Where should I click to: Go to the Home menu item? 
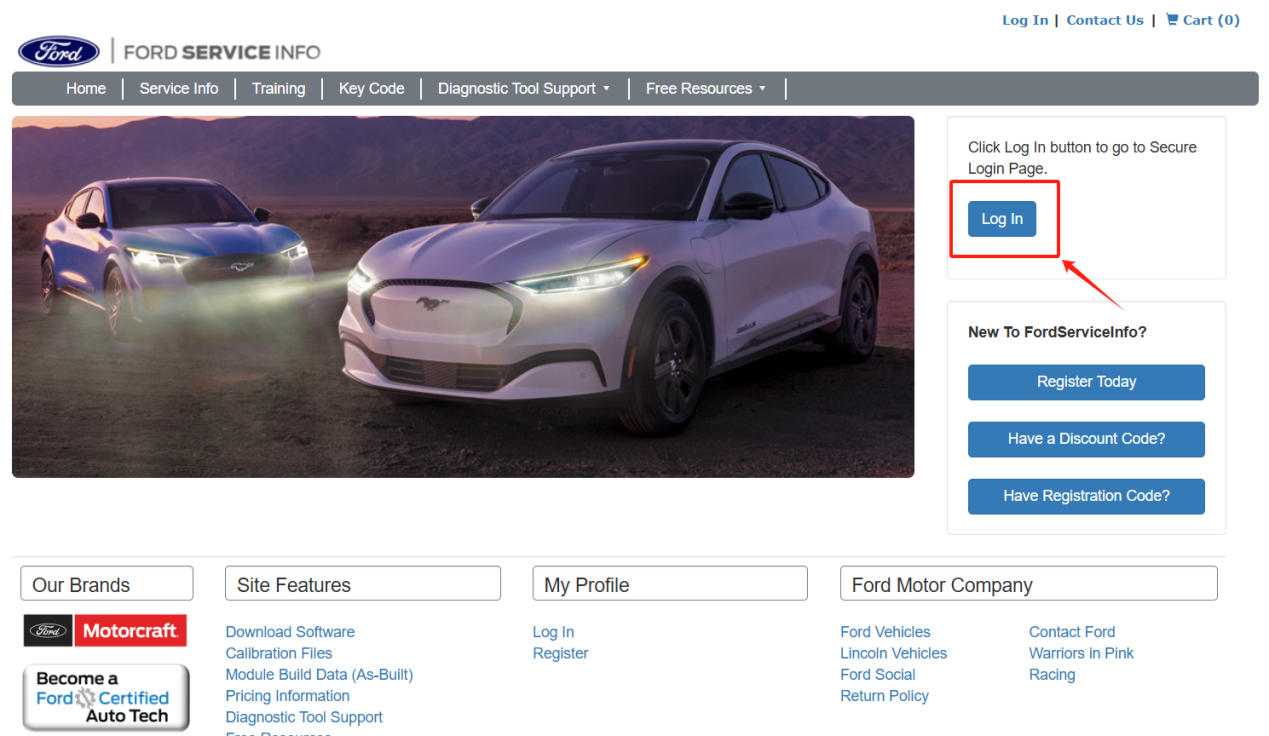click(86, 89)
